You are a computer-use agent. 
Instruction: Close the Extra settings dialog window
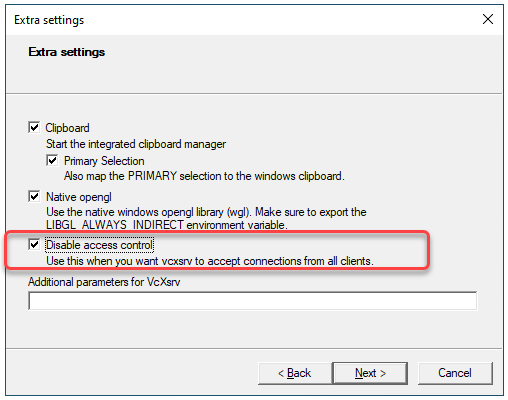pyautogui.click(x=488, y=19)
